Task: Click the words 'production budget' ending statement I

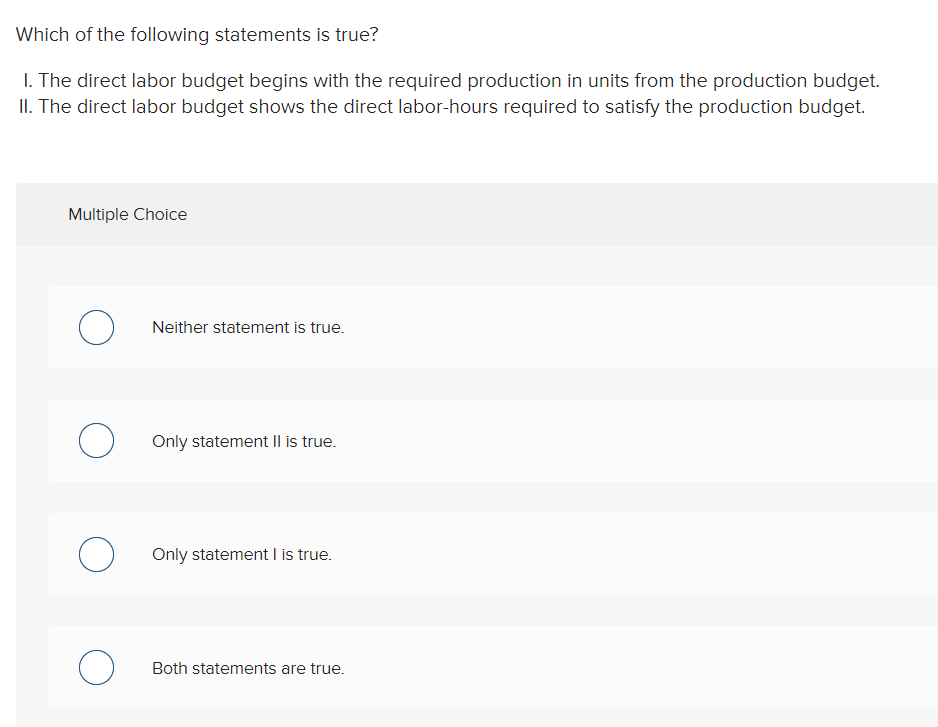Action: pyautogui.click(x=795, y=81)
